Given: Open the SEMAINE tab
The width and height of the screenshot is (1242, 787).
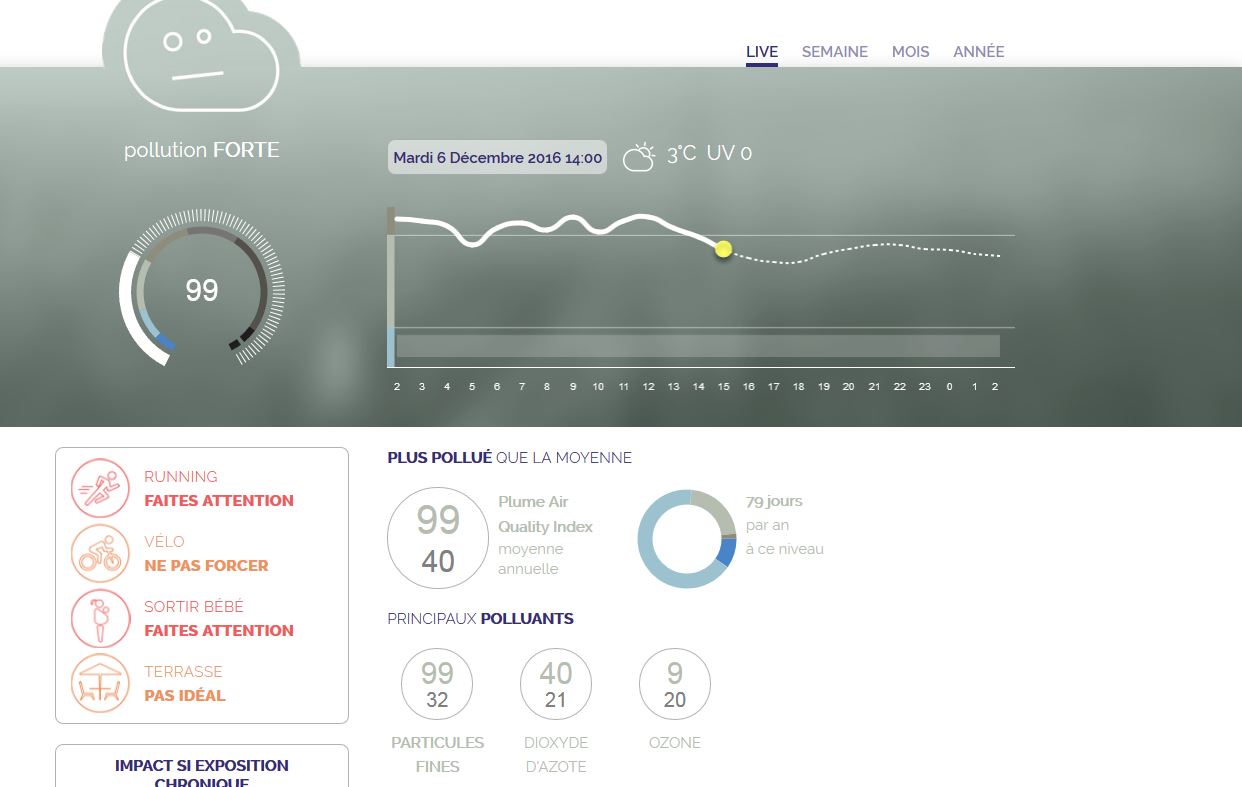Looking at the screenshot, I should point(835,52).
